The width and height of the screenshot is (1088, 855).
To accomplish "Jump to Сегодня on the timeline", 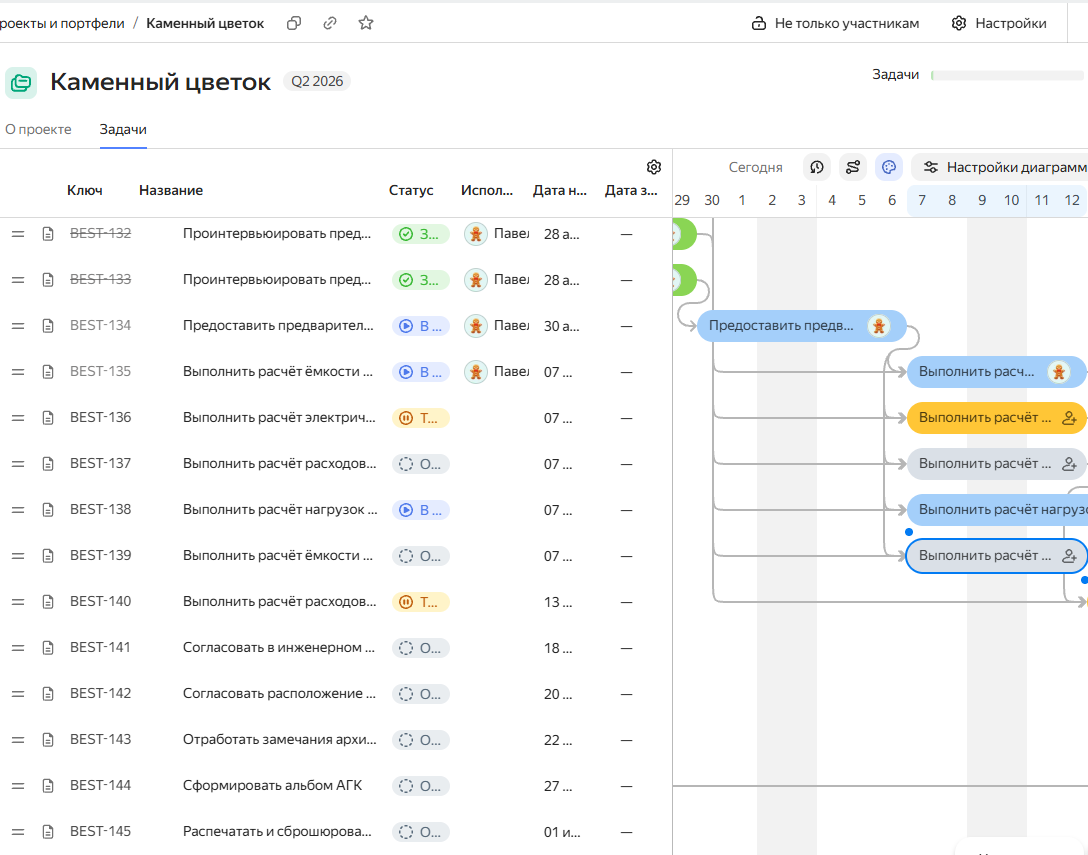I will 755,167.
